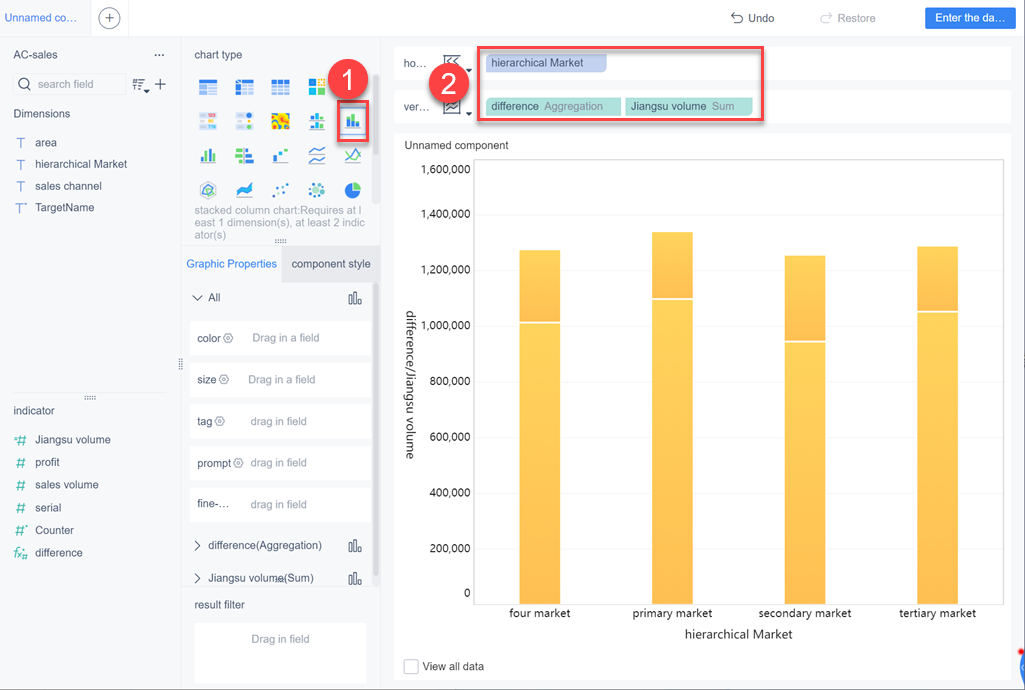Expand the Jiangsu volume(Sum) section

click(197, 578)
